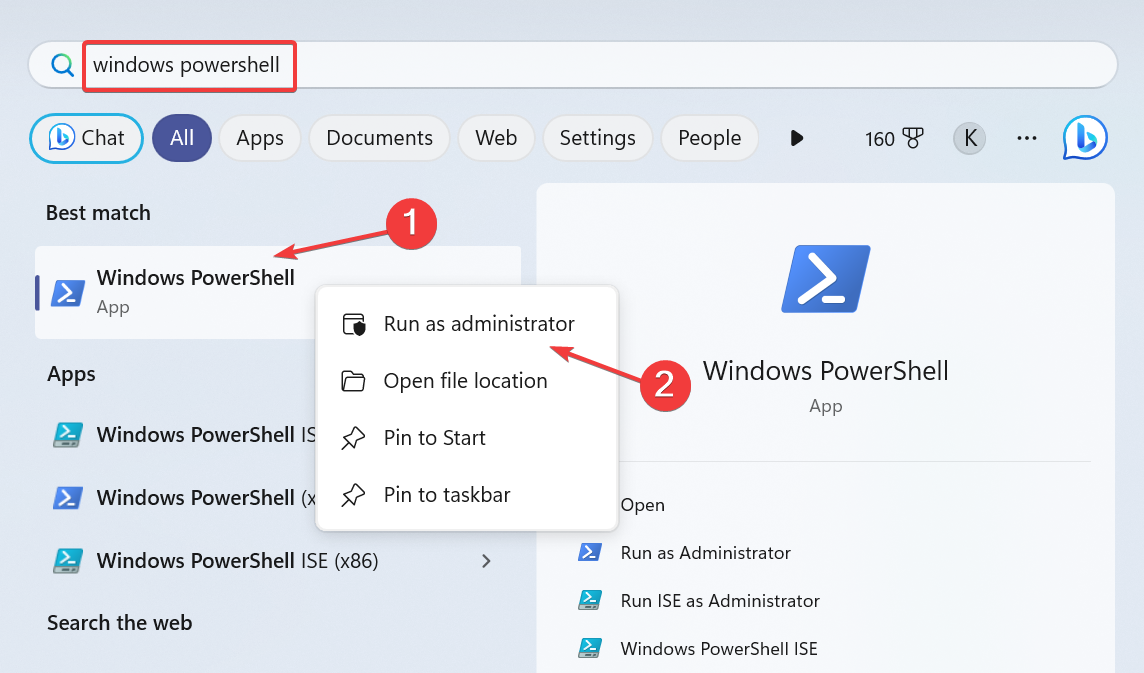Select Pin to Start option

click(434, 438)
